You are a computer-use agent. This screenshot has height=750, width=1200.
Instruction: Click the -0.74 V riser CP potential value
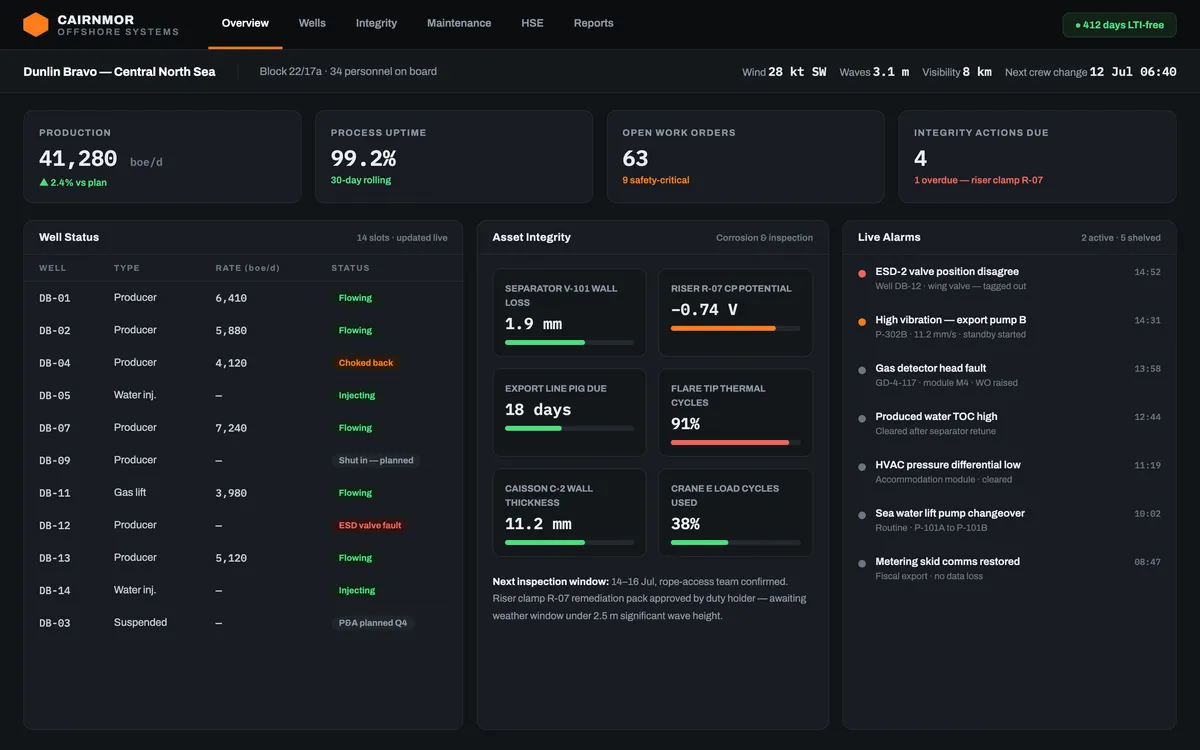click(704, 310)
